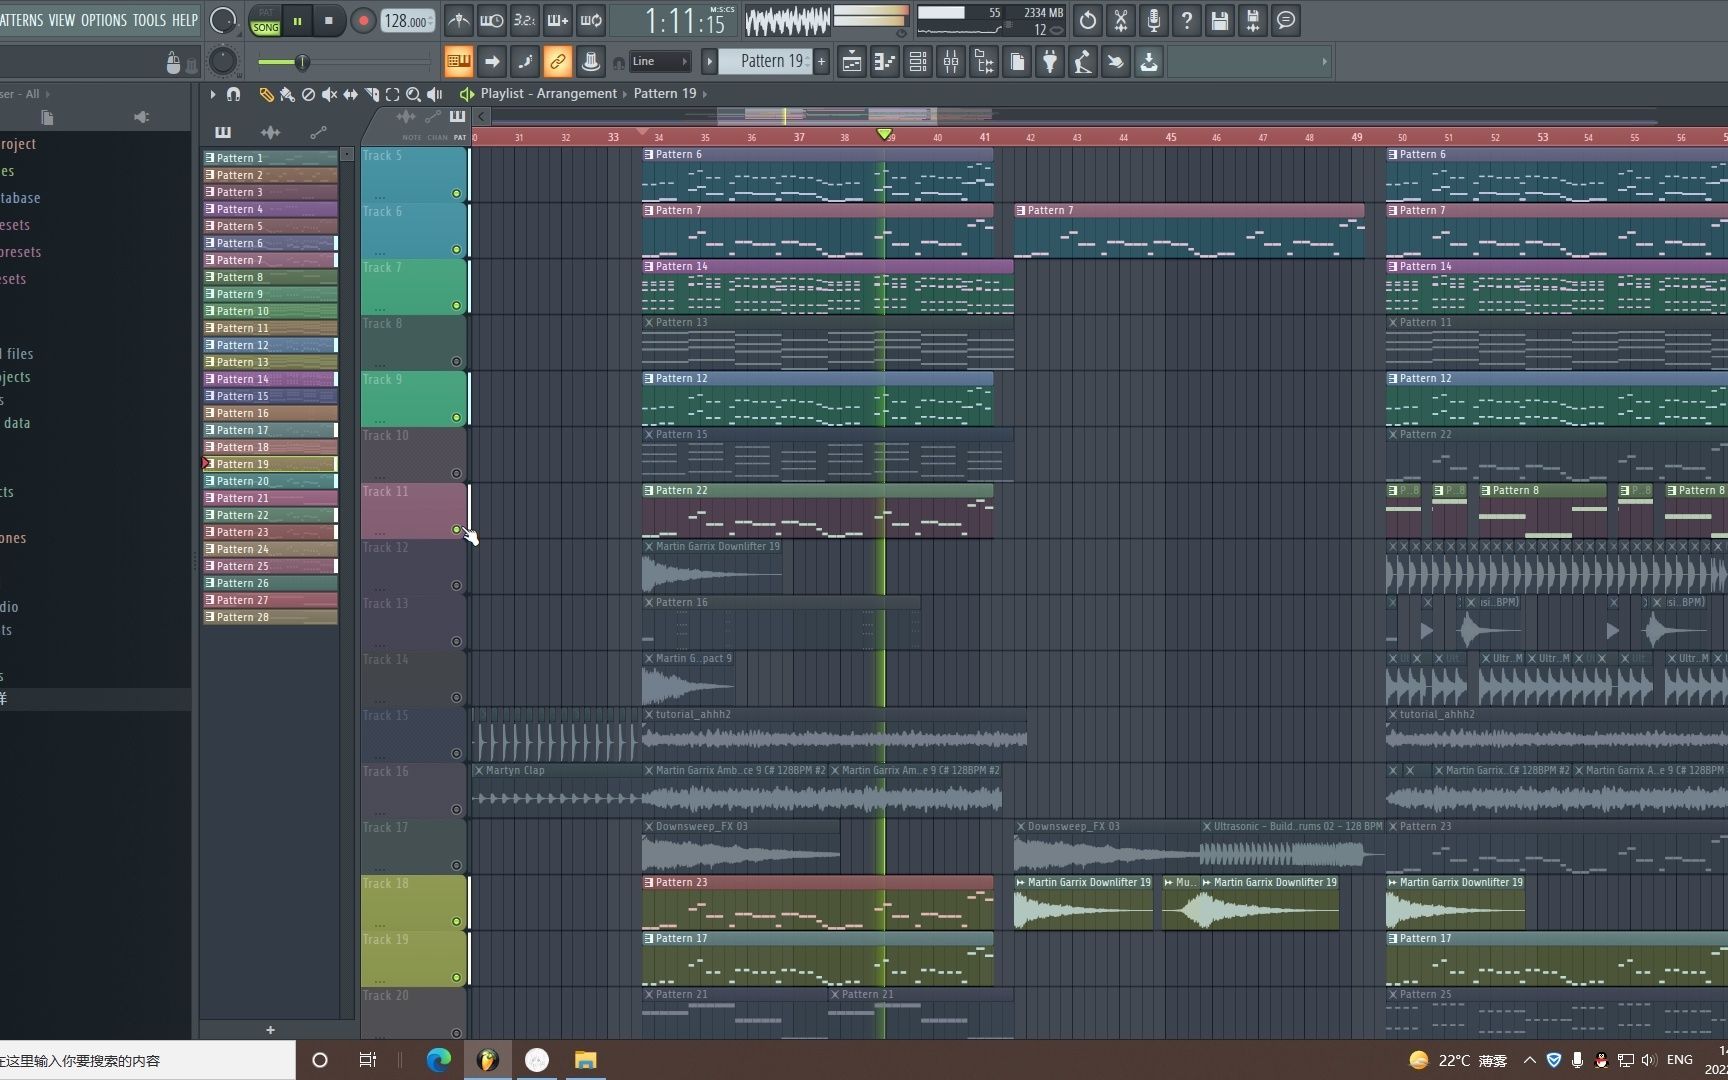Mute Track 5 via its green dot
Image resolution: width=1728 pixels, height=1080 pixels.
tap(456, 194)
